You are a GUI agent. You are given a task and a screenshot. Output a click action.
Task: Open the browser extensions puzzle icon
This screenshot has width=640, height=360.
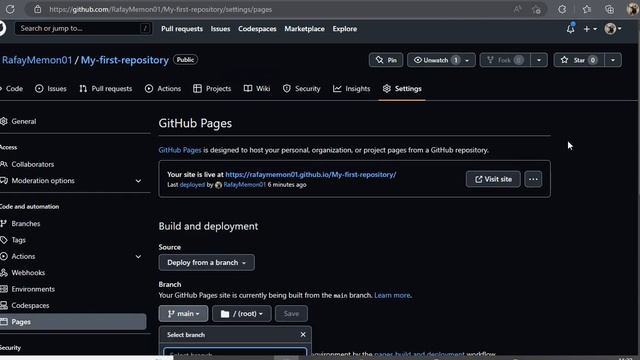pos(562,9)
